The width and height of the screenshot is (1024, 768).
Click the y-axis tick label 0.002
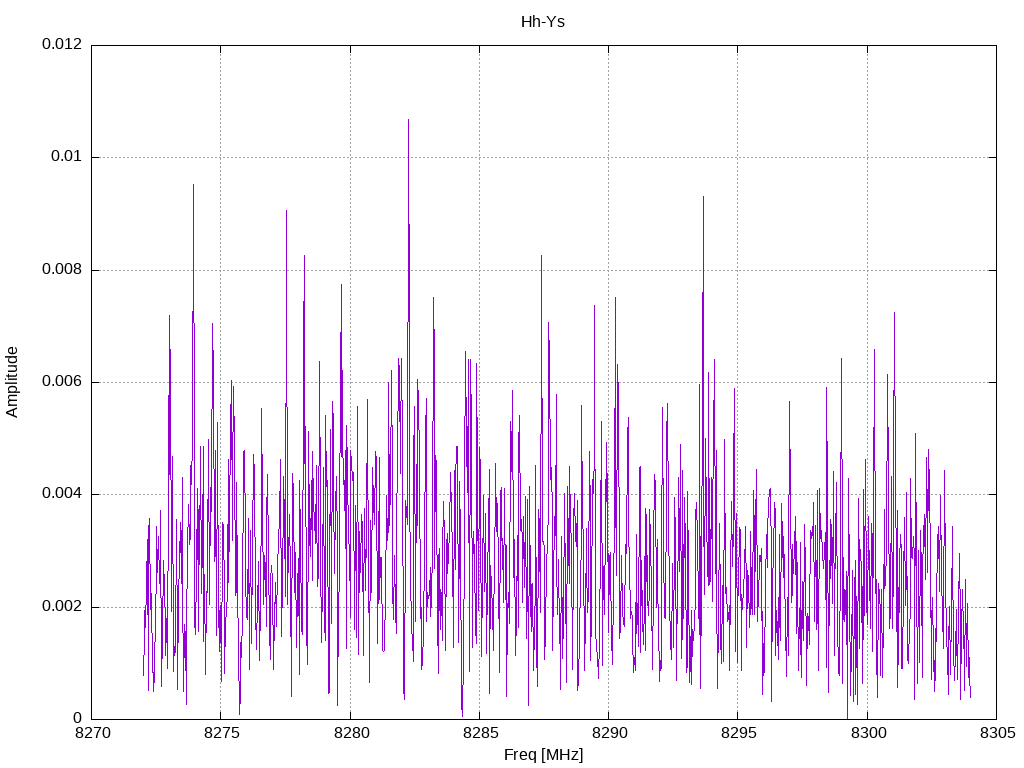62,606
